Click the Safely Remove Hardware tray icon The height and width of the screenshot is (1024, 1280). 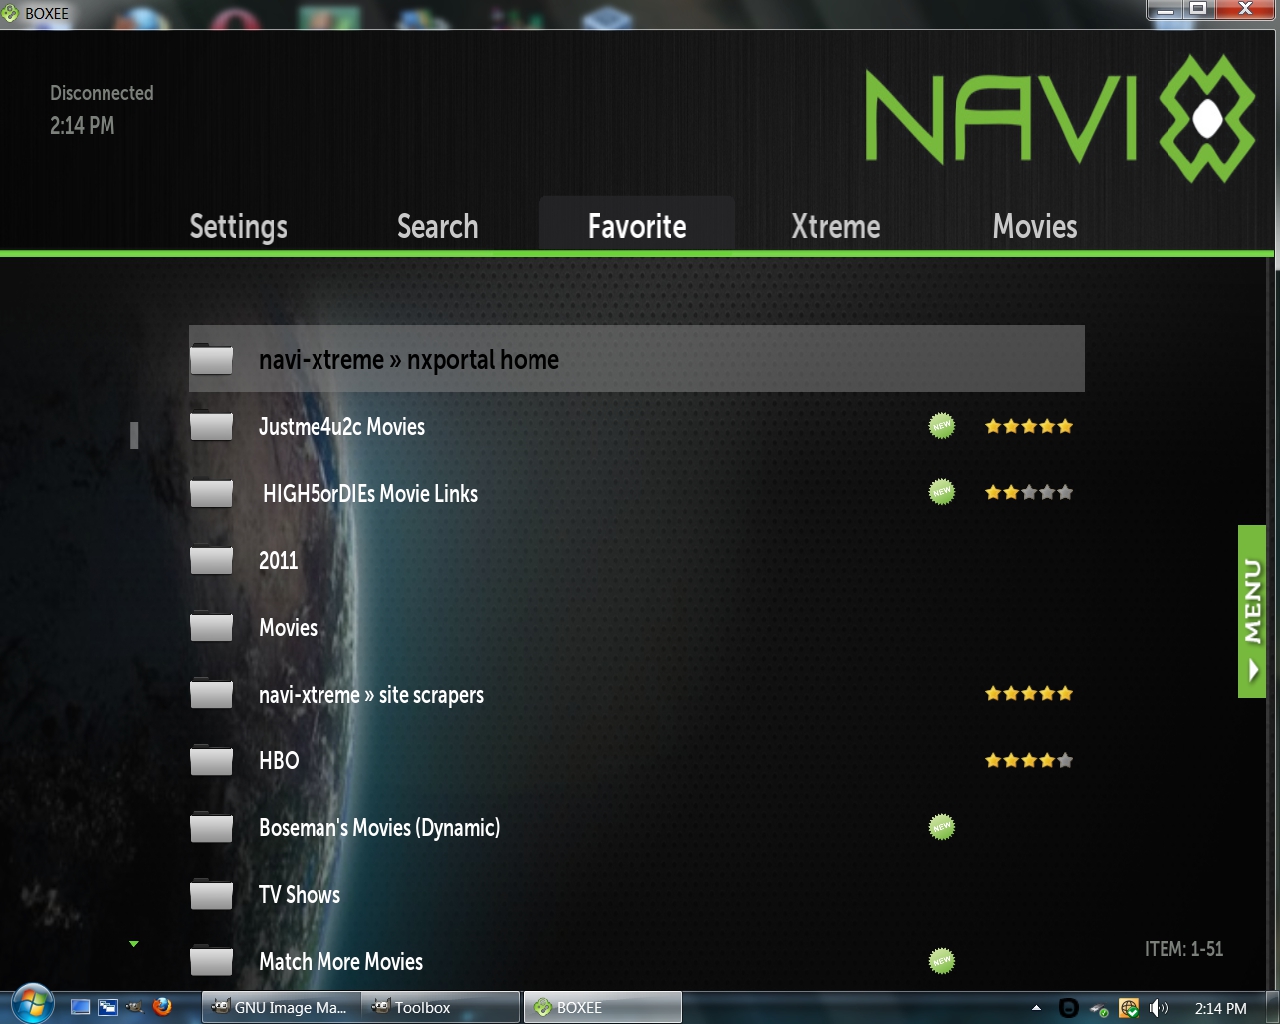pos(1099,1008)
